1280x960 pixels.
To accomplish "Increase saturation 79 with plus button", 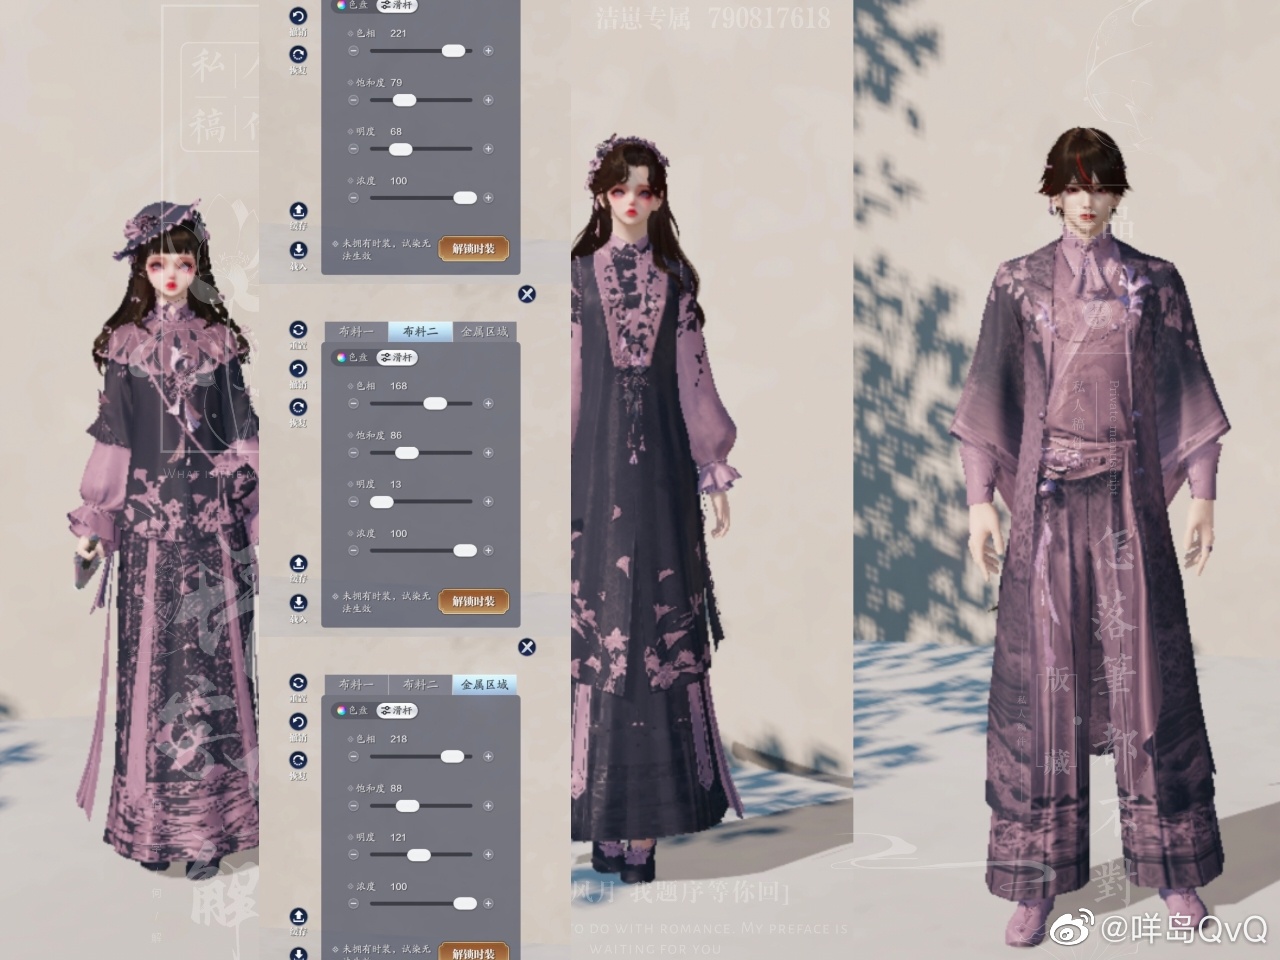I will (488, 100).
